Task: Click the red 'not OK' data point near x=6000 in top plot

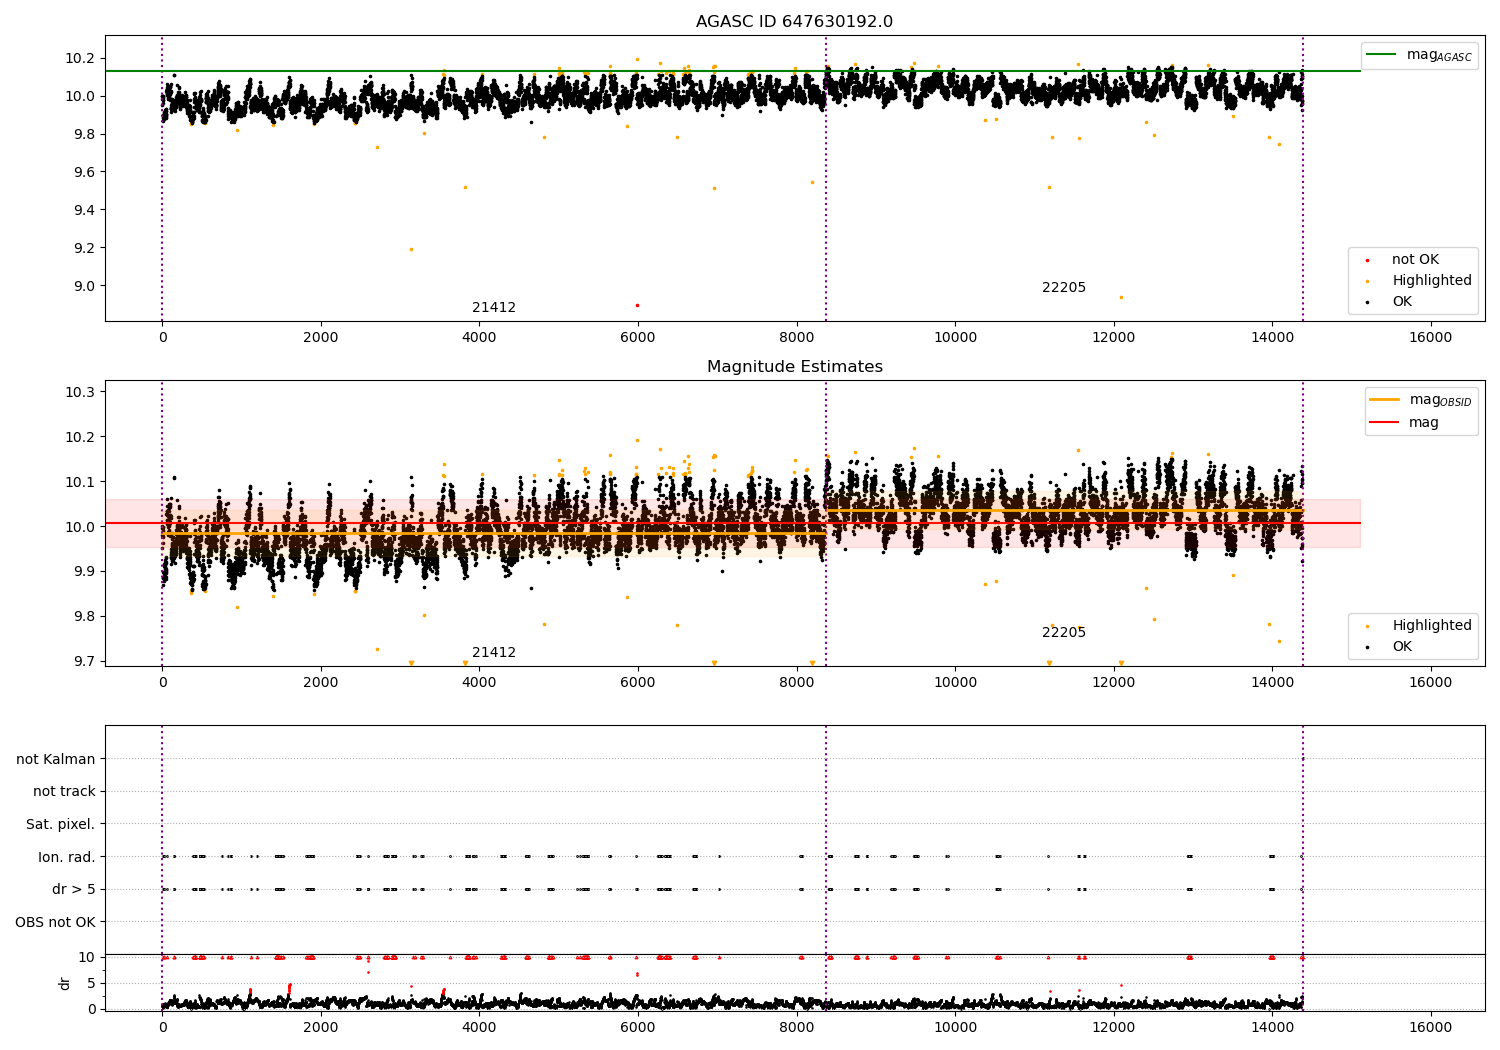Action: (637, 305)
